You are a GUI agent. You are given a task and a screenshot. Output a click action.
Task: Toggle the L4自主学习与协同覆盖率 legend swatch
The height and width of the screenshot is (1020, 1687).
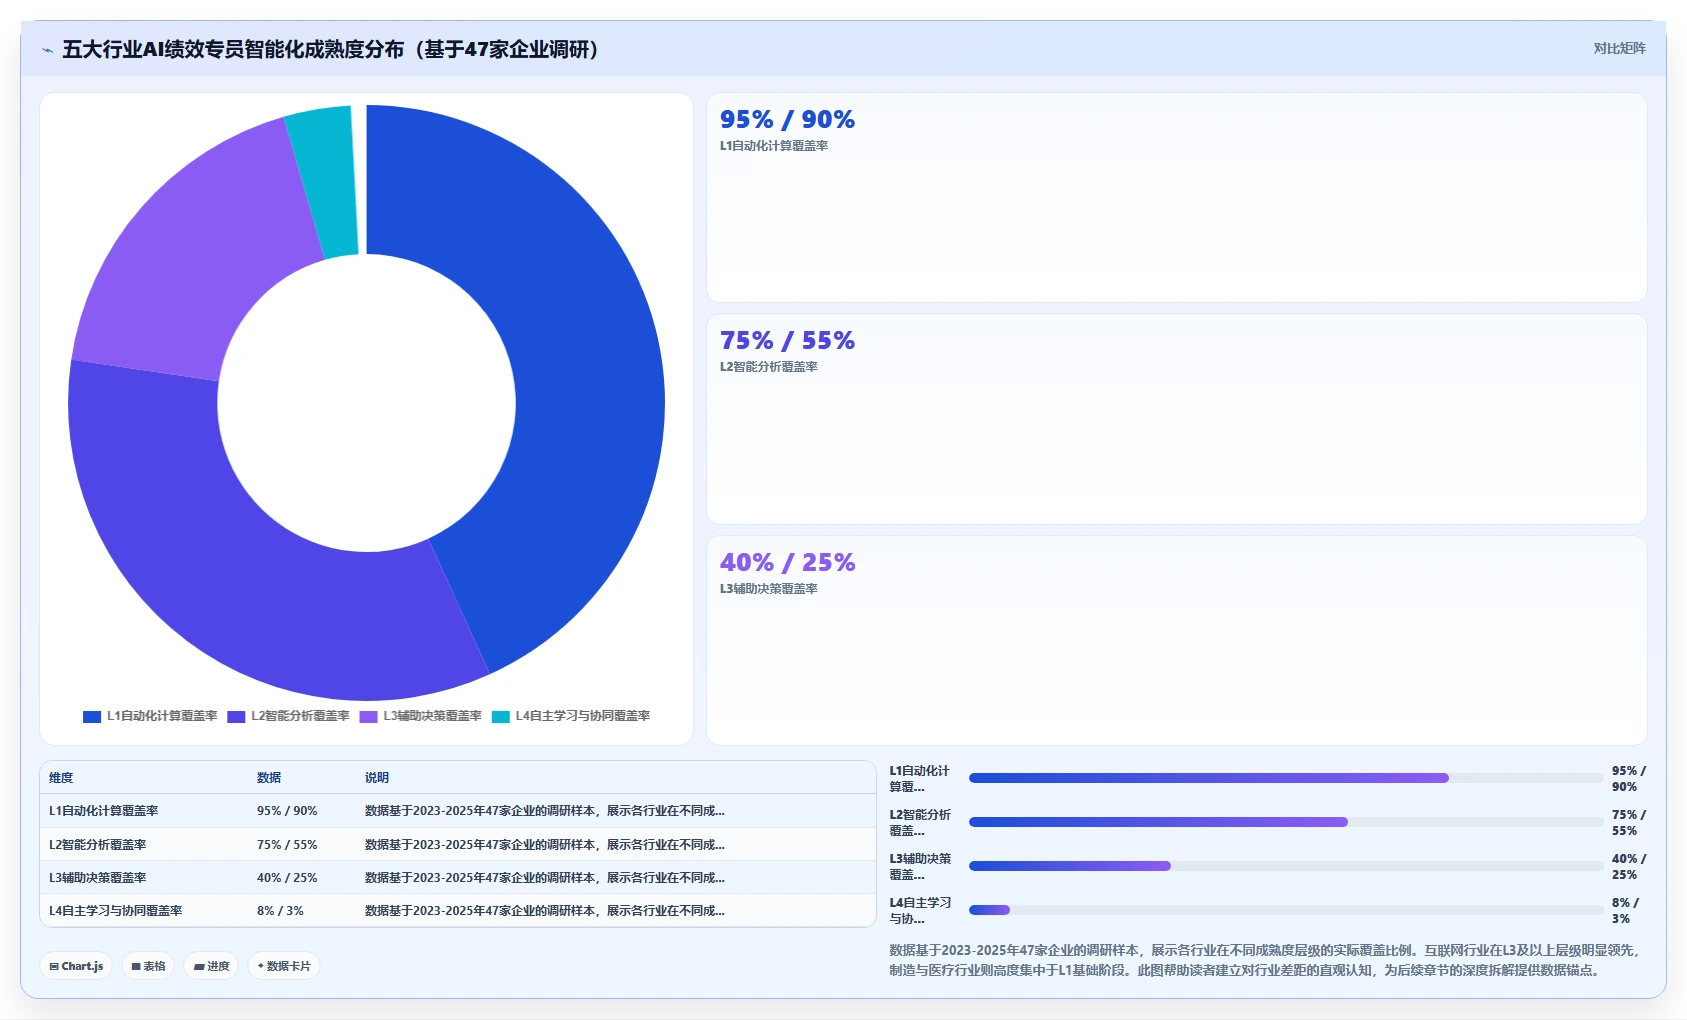click(501, 716)
